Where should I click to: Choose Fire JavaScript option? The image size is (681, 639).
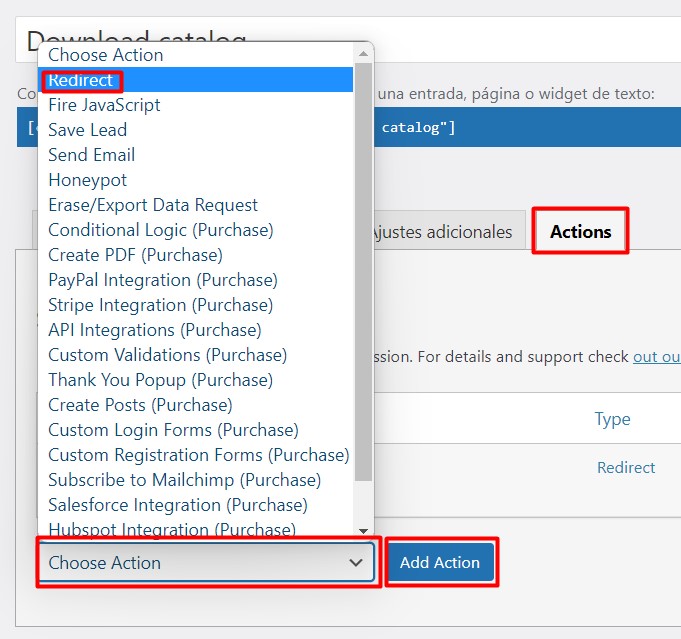pos(104,105)
